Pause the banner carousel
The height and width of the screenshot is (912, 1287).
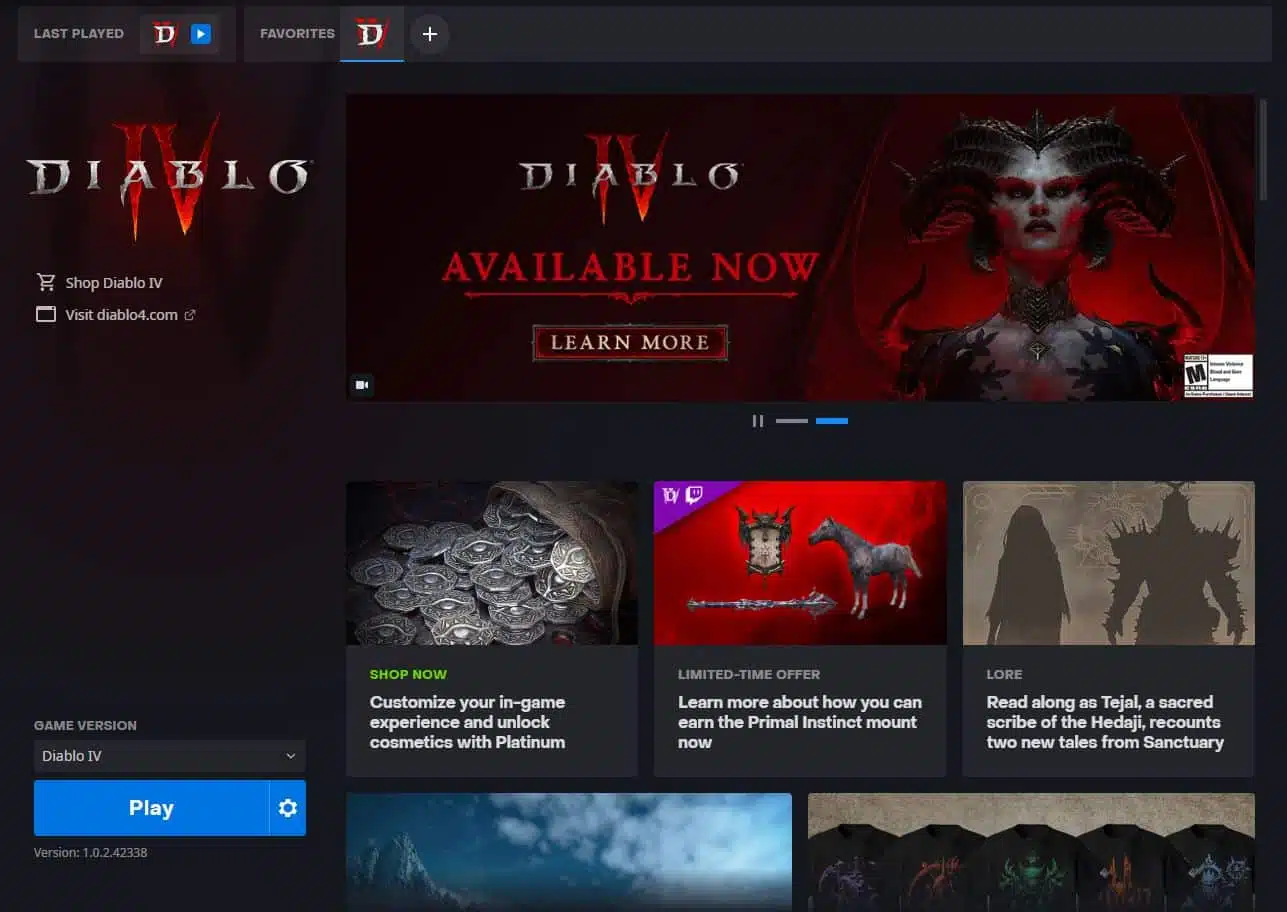[757, 421]
